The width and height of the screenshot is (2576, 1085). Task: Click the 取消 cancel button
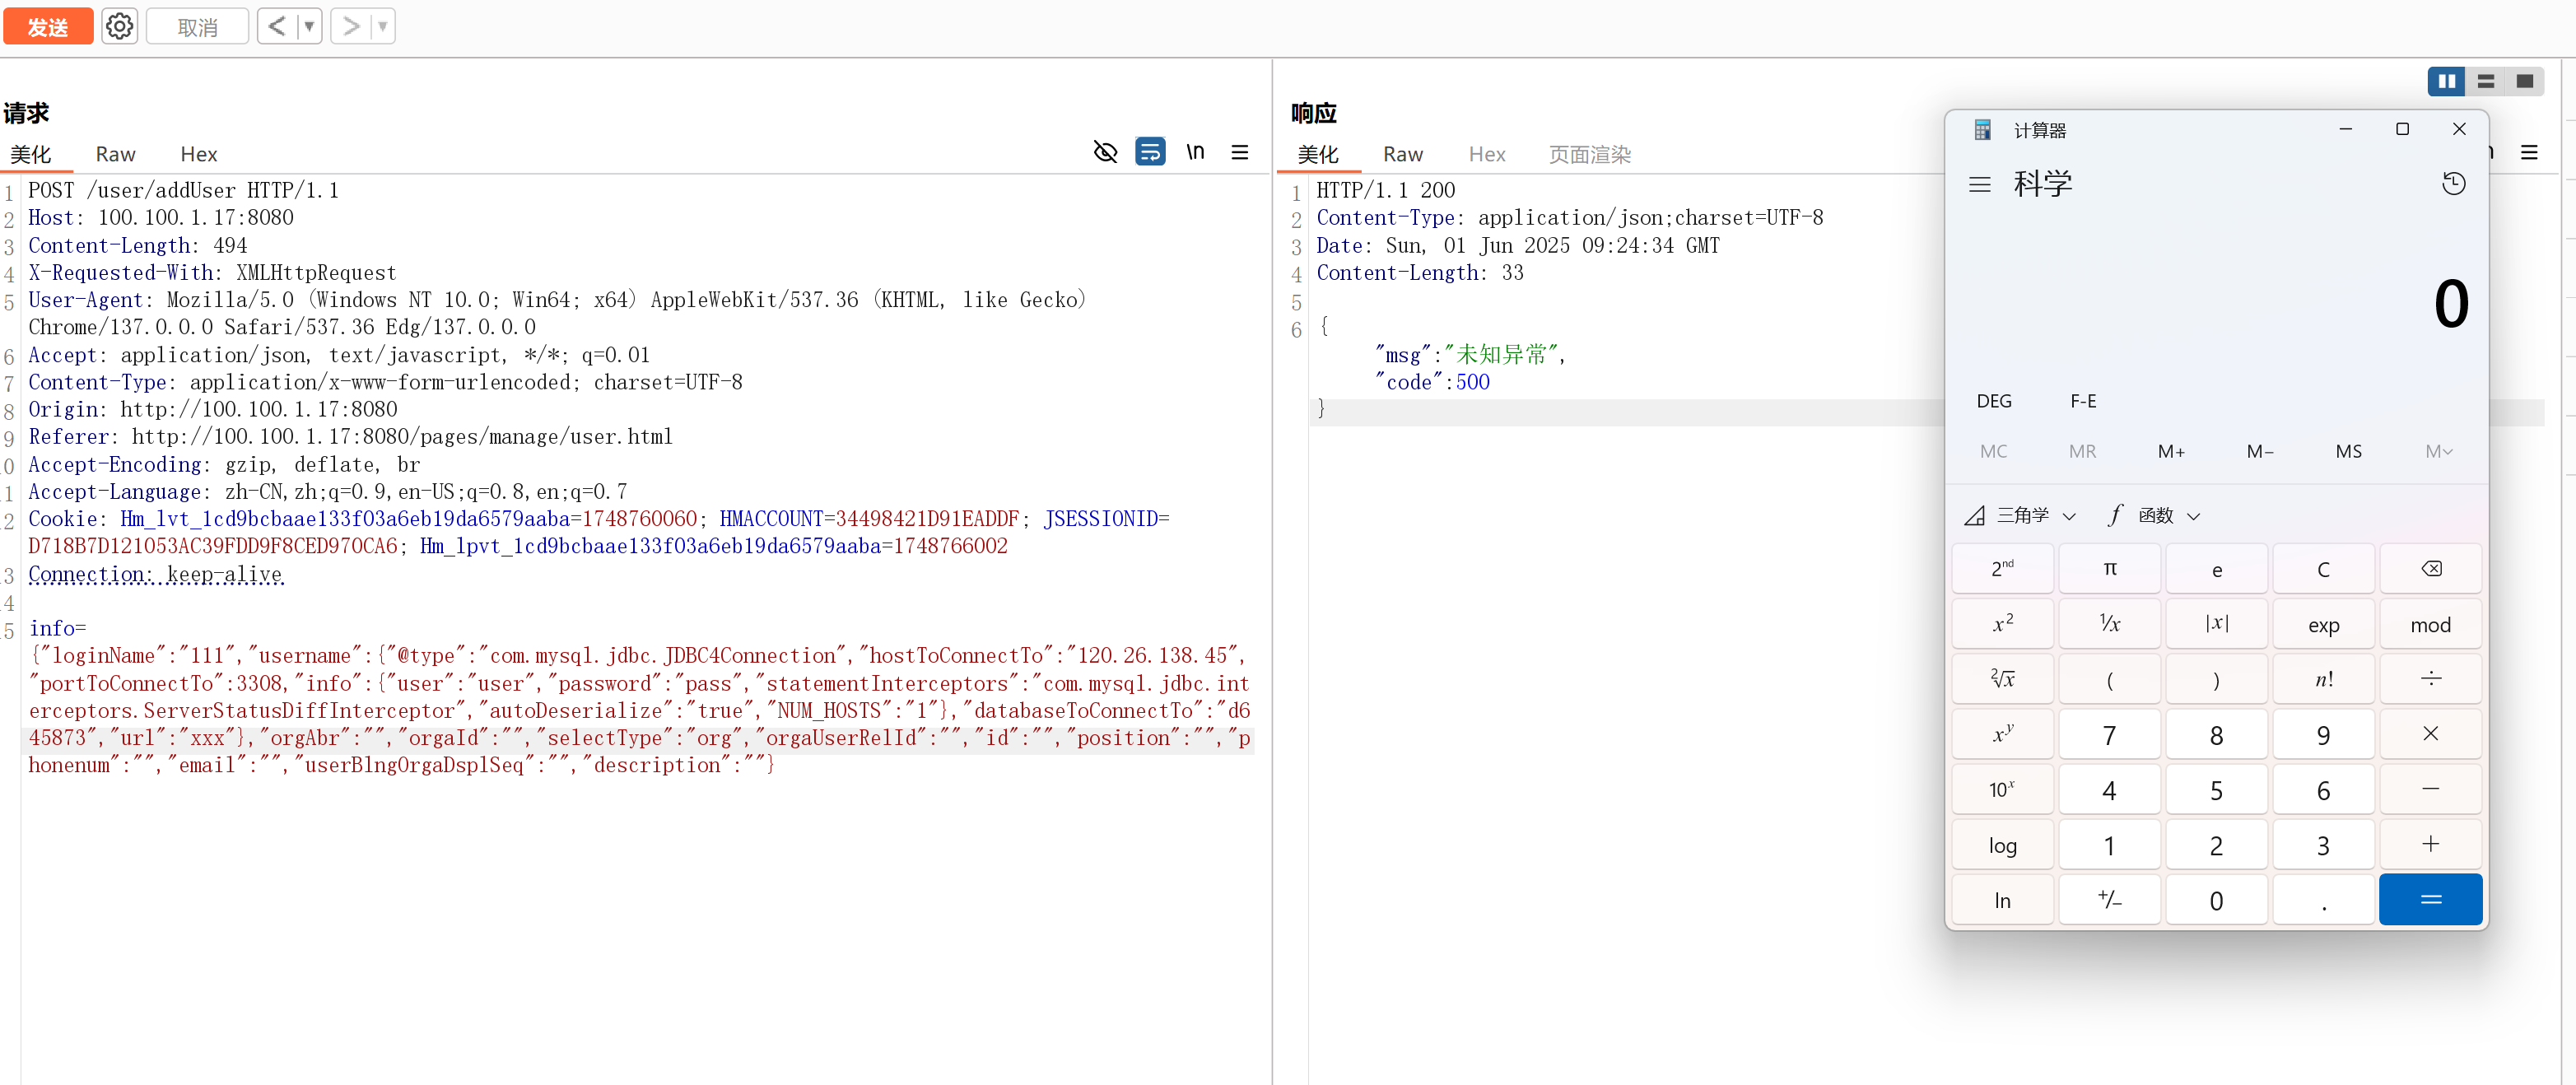point(197,26)
